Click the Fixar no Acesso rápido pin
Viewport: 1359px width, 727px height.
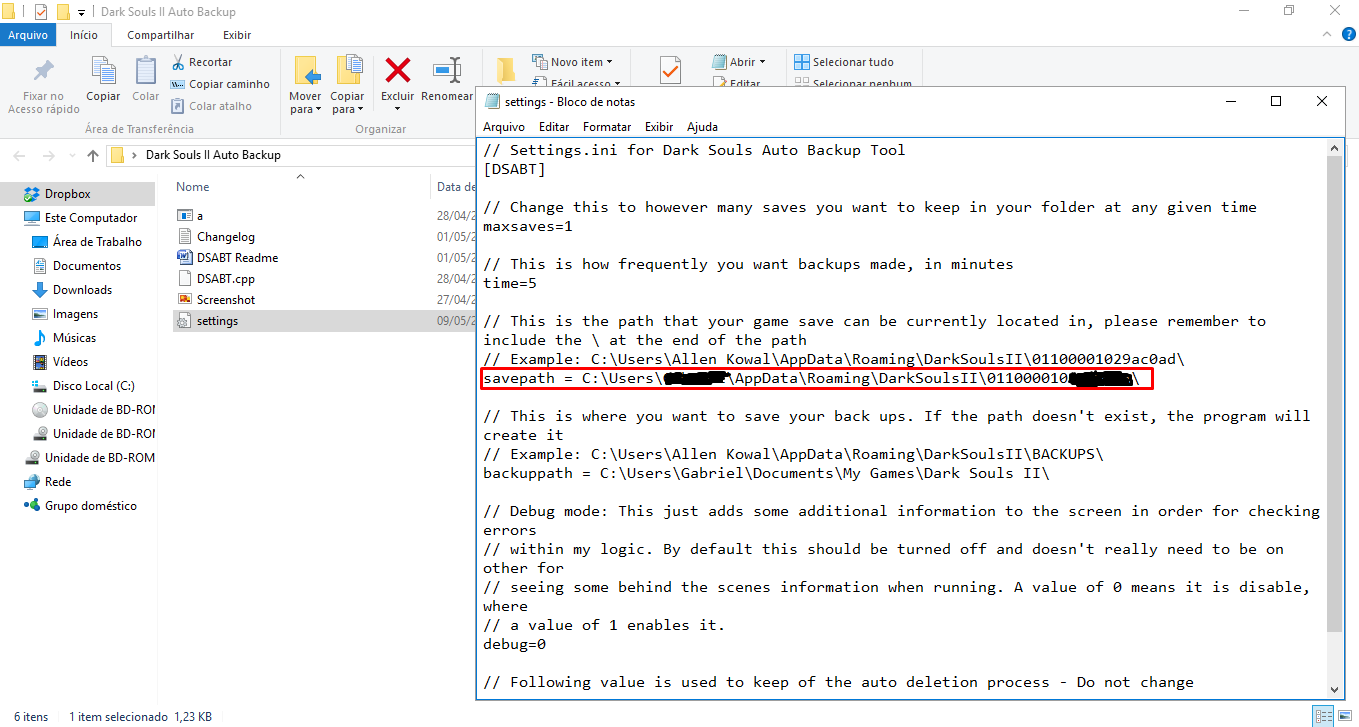[x=43, y=85]
